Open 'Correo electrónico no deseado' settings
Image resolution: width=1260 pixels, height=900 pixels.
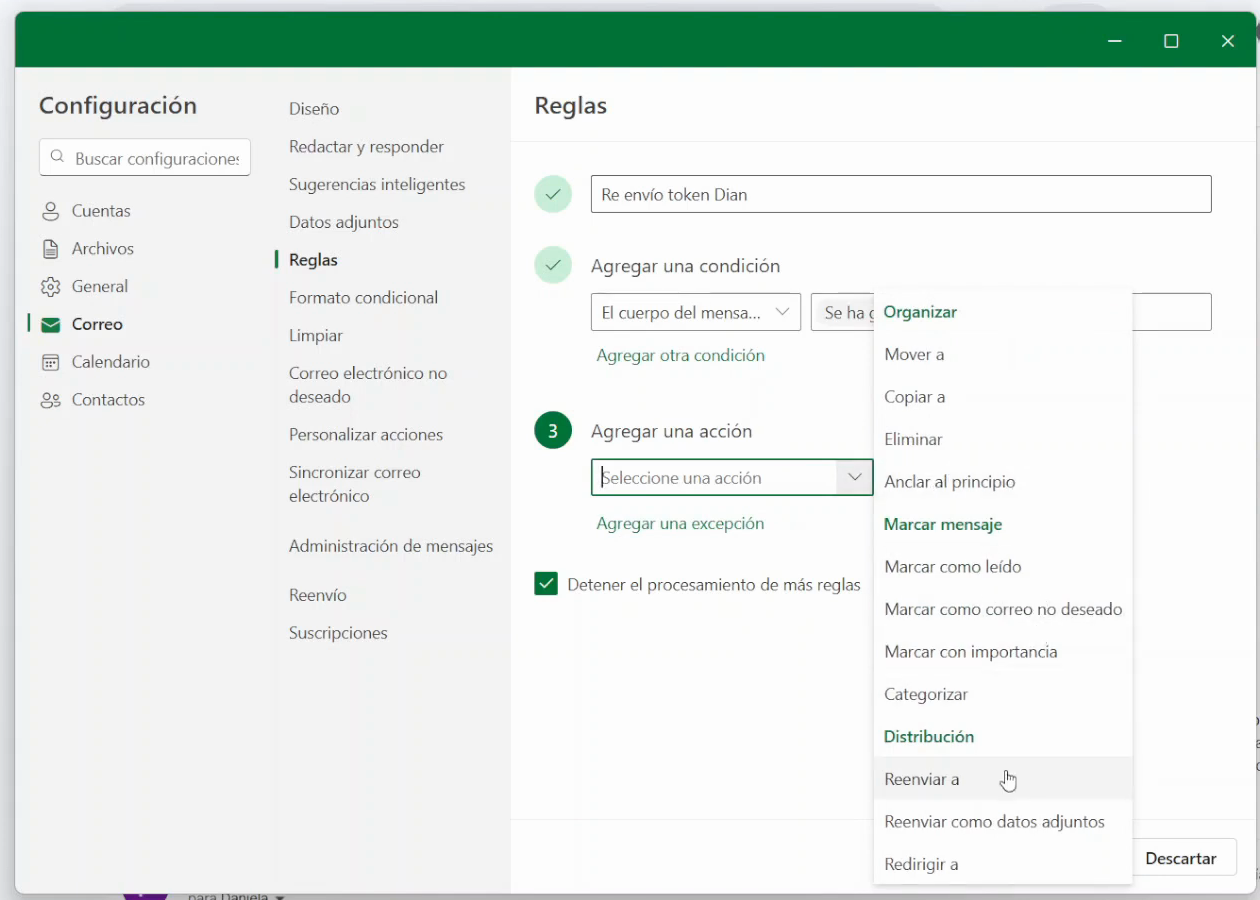[368, 385]
